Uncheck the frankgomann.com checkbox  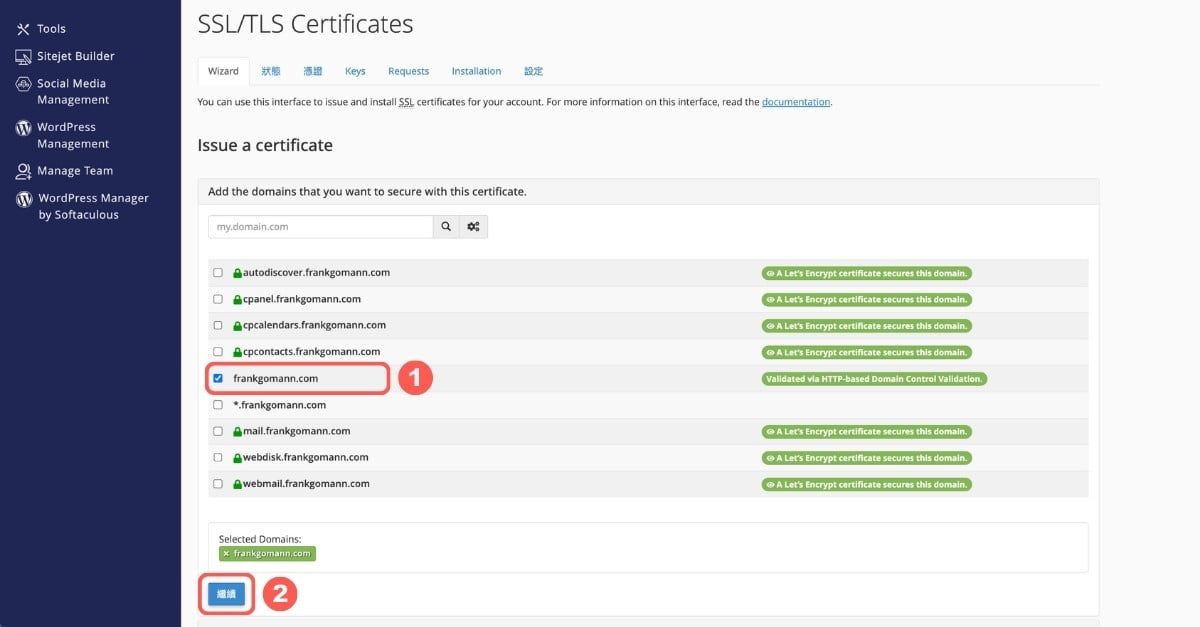pos(218,379)
